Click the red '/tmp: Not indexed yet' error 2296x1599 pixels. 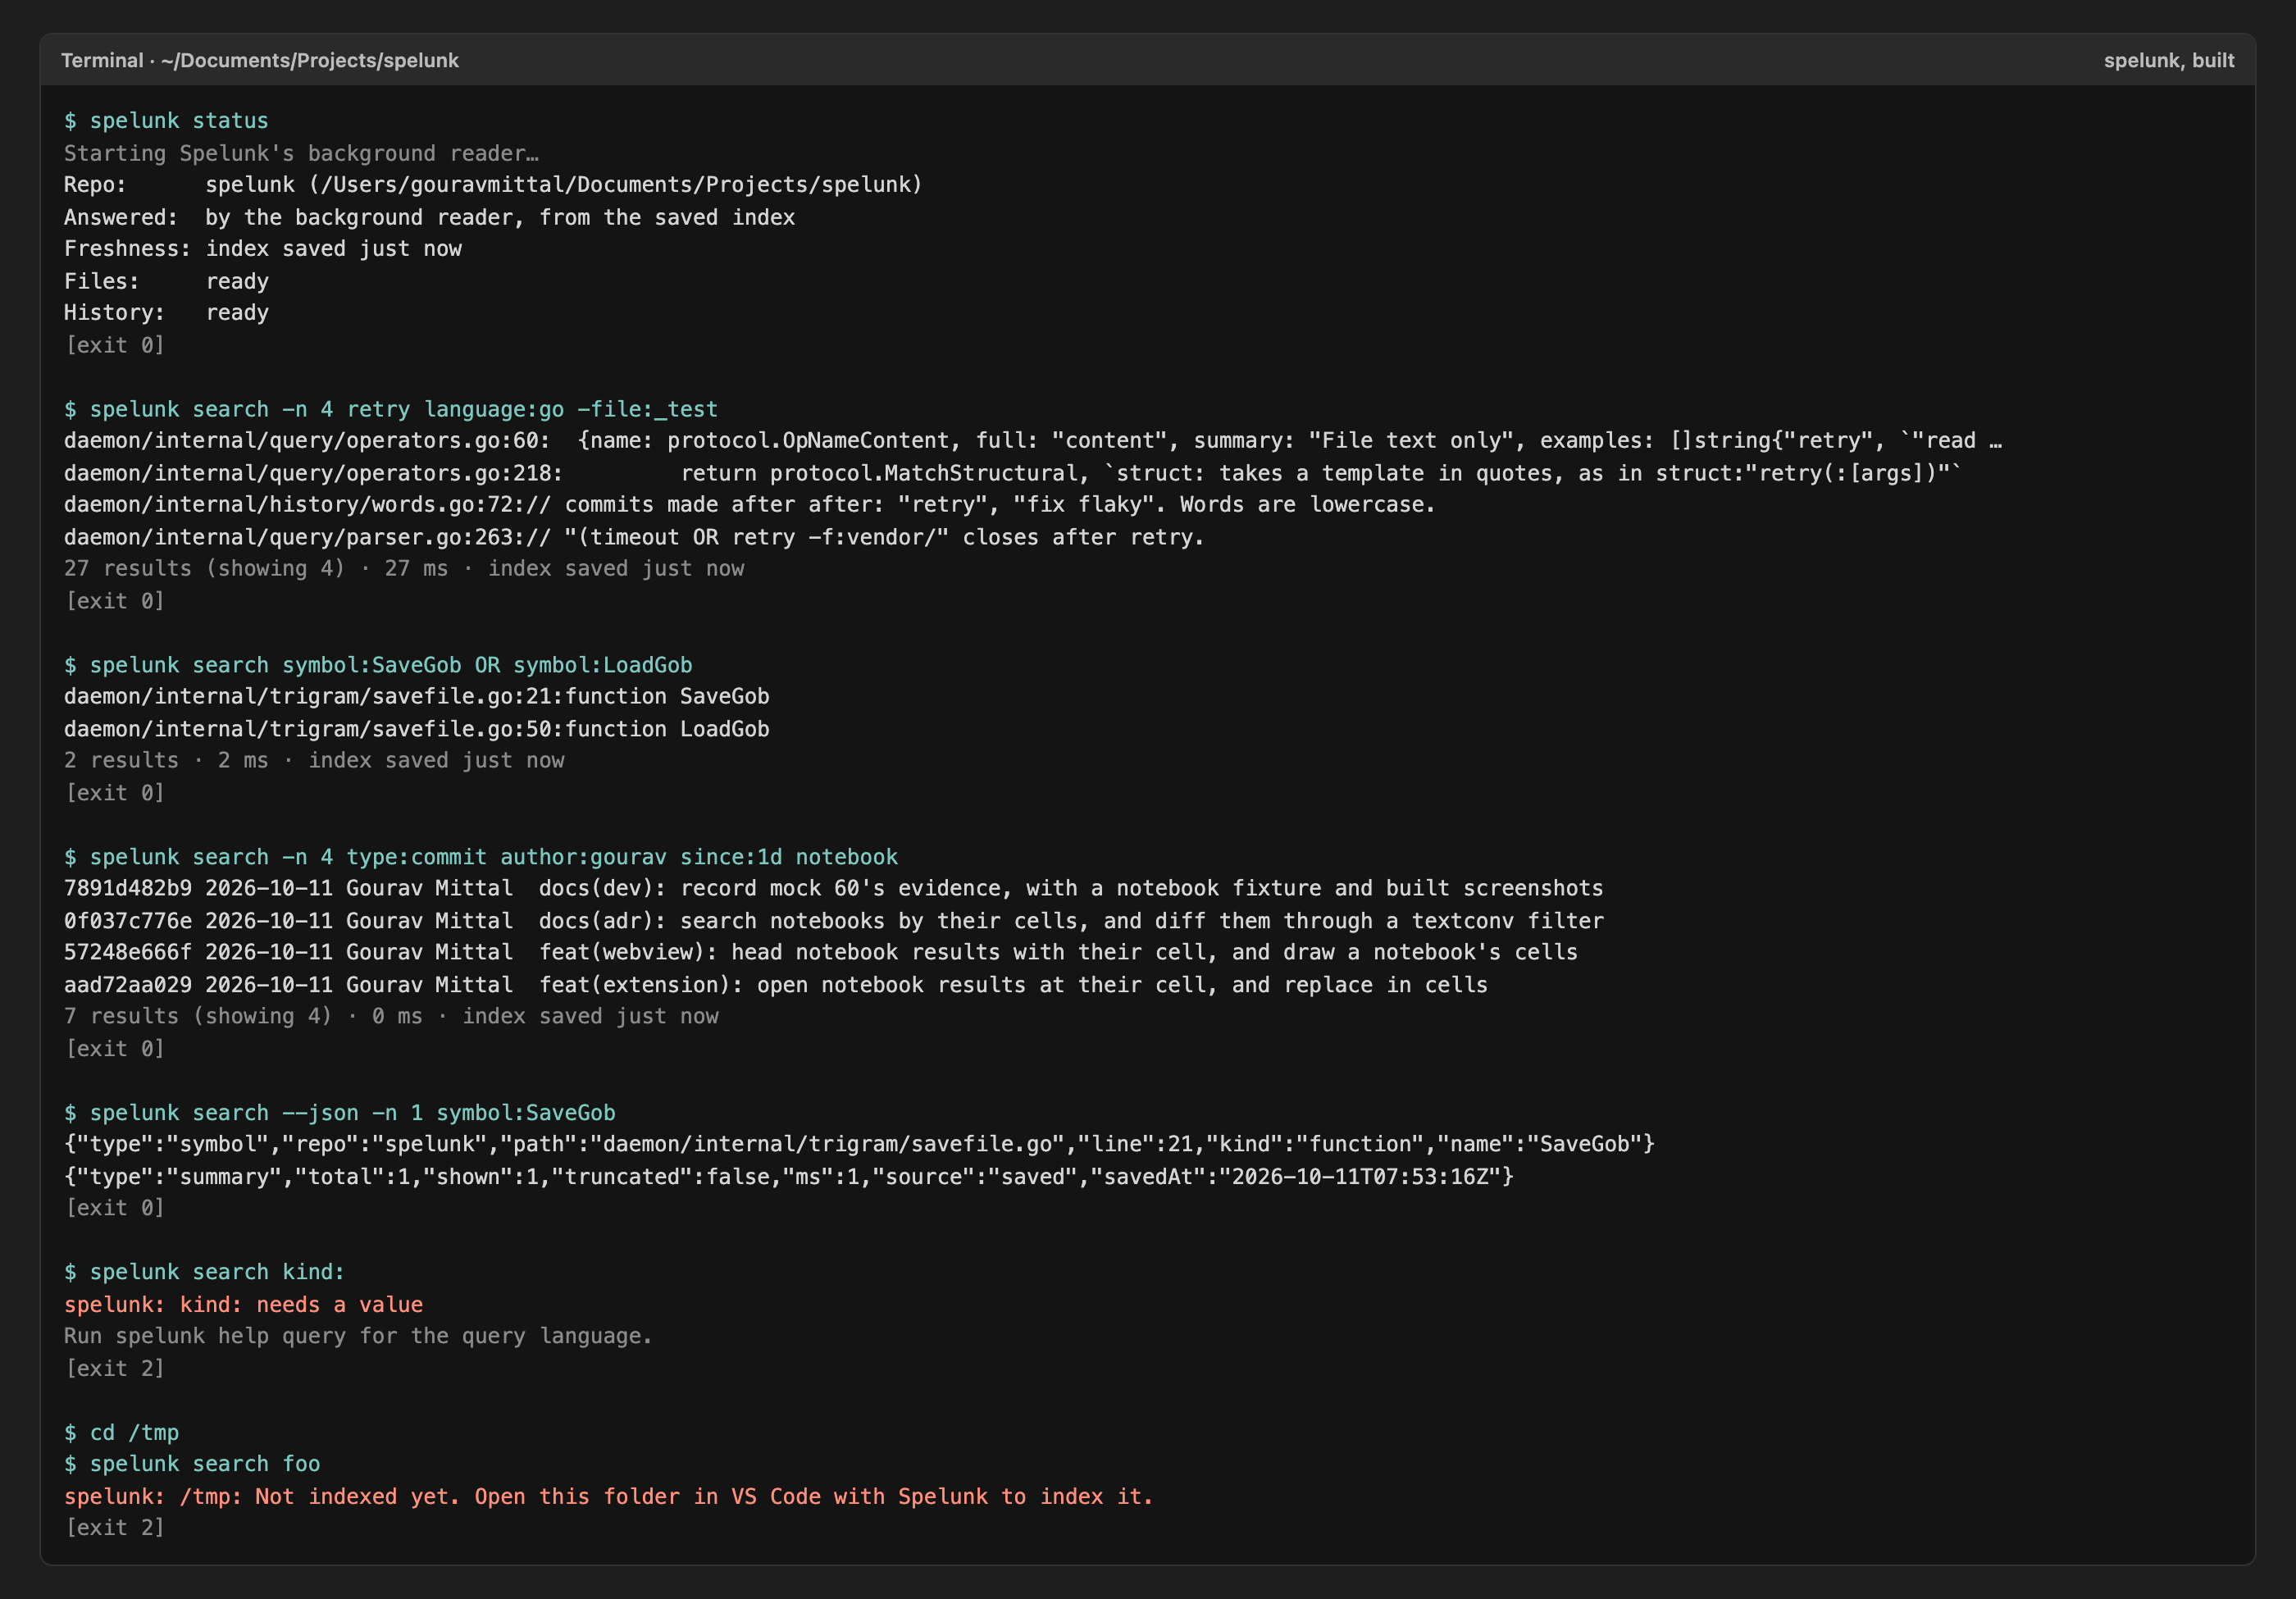(609, 1497)
